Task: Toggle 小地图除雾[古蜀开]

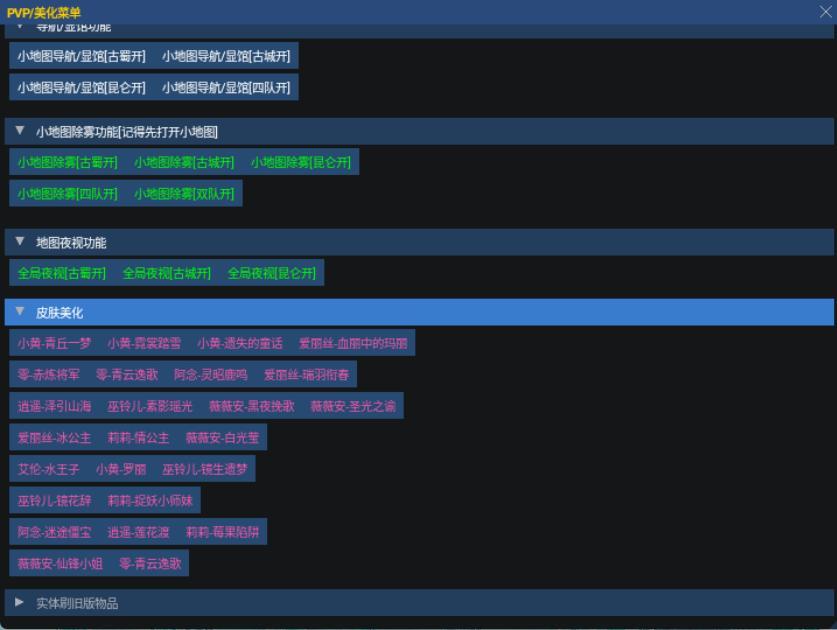Action: point(67,162)
